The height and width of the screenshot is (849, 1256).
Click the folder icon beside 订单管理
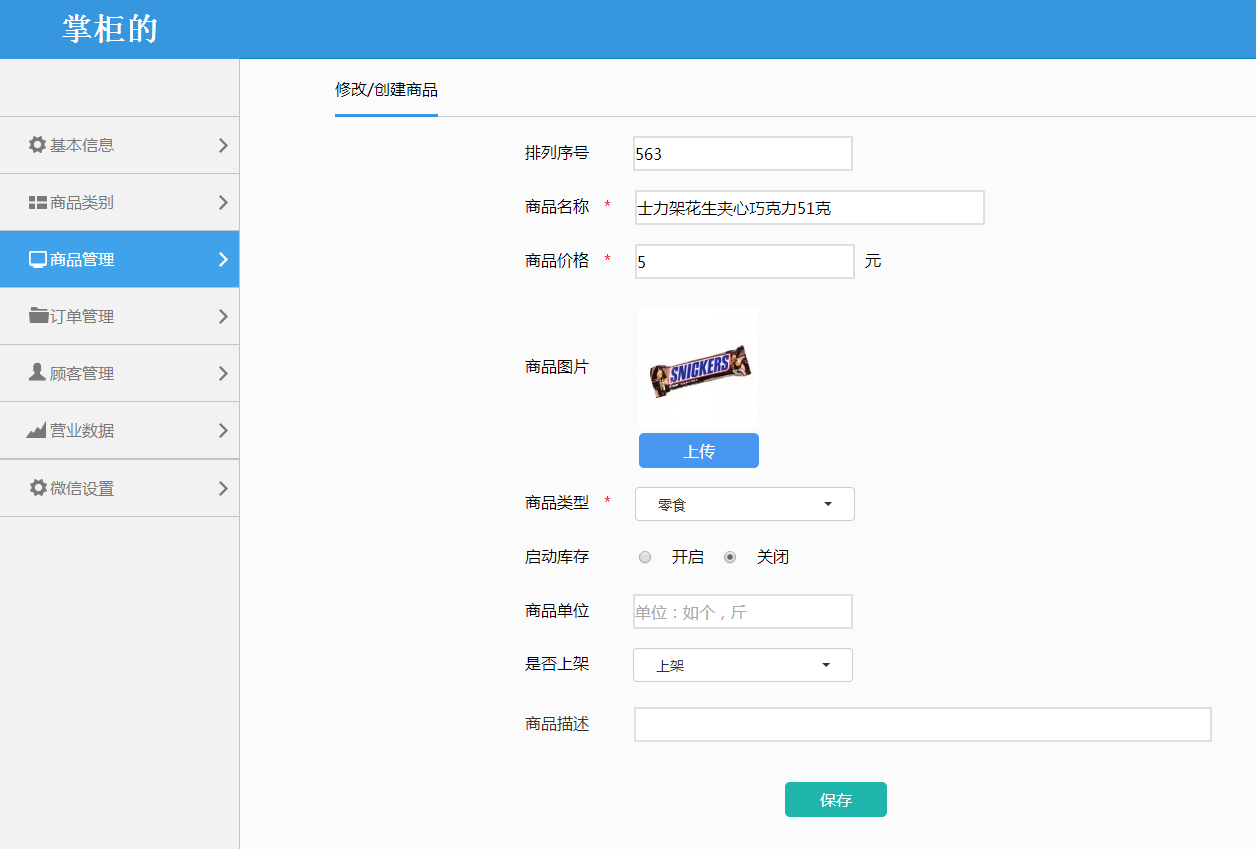tap(38, 316)
